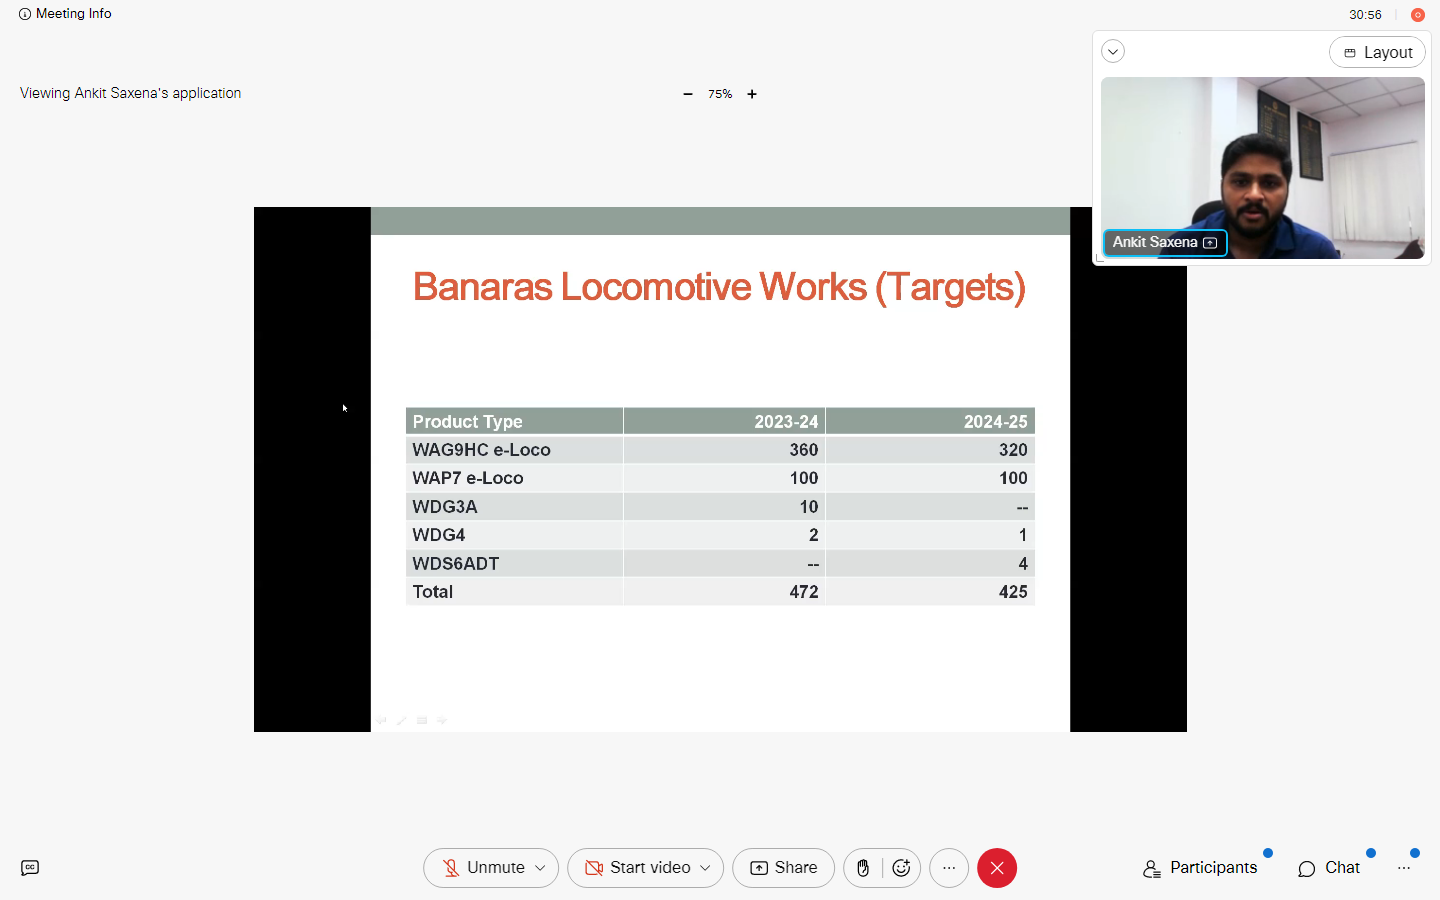The width and height of the screenshot is (1440, 900).
Task: Click the 425 total for 2024-25
Action: [x=1013, y=592]
